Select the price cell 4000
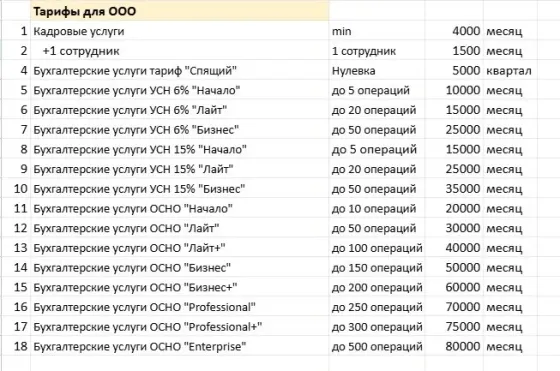Image resolution: width=560 pixels, height=371 pixels. [x=454, y=31]
